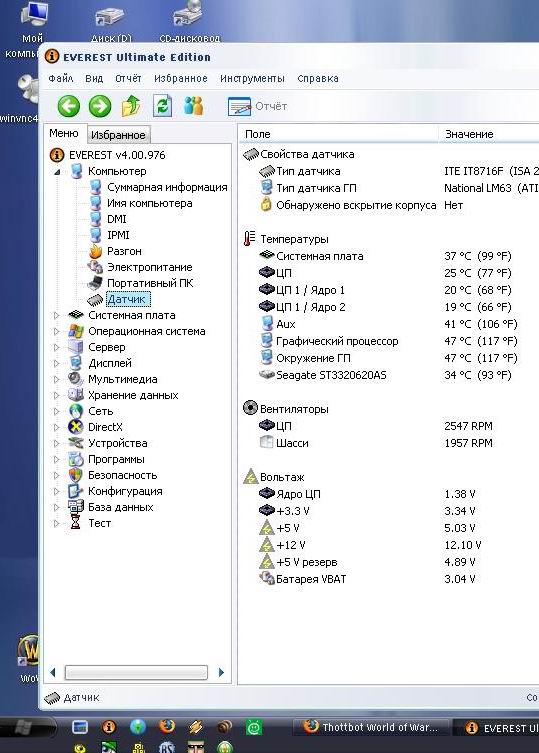Expand the DirectX tree node
The image size is (539, 753).
click(x=56, y=427)
